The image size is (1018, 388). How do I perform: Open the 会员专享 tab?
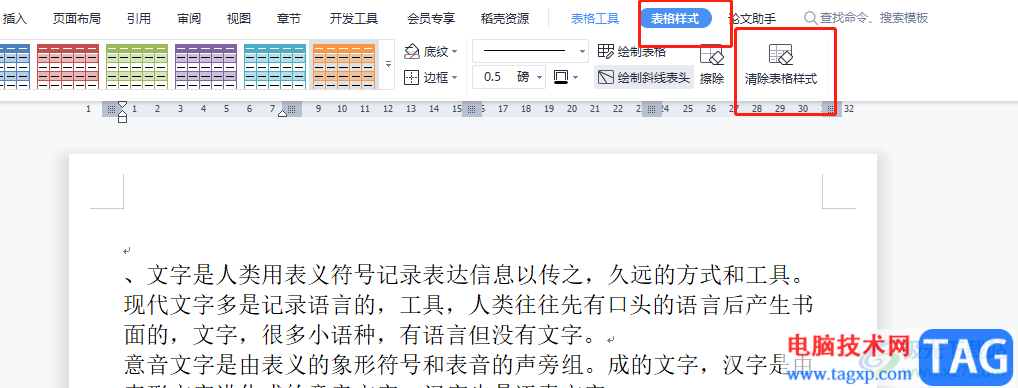tap(431, 19)
